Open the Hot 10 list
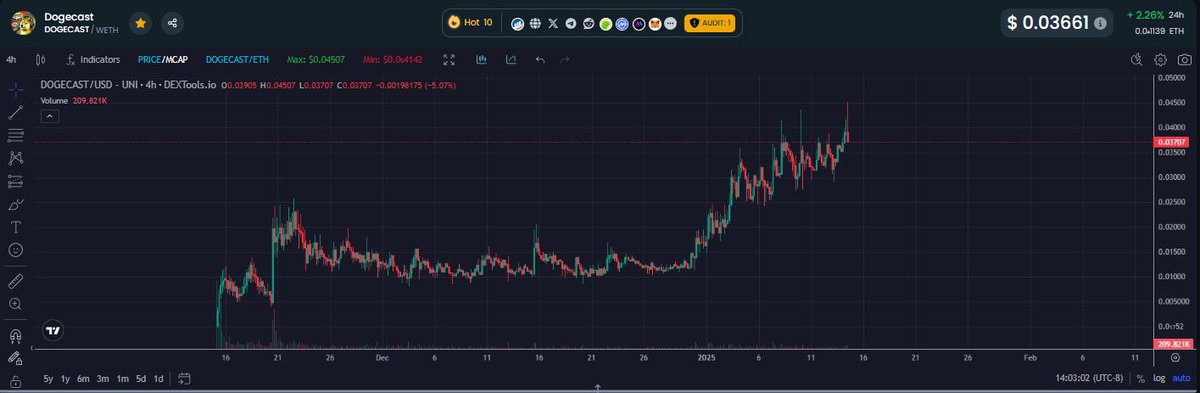The width and height of the screenshot is (1200, 393). tap(470, 22)
